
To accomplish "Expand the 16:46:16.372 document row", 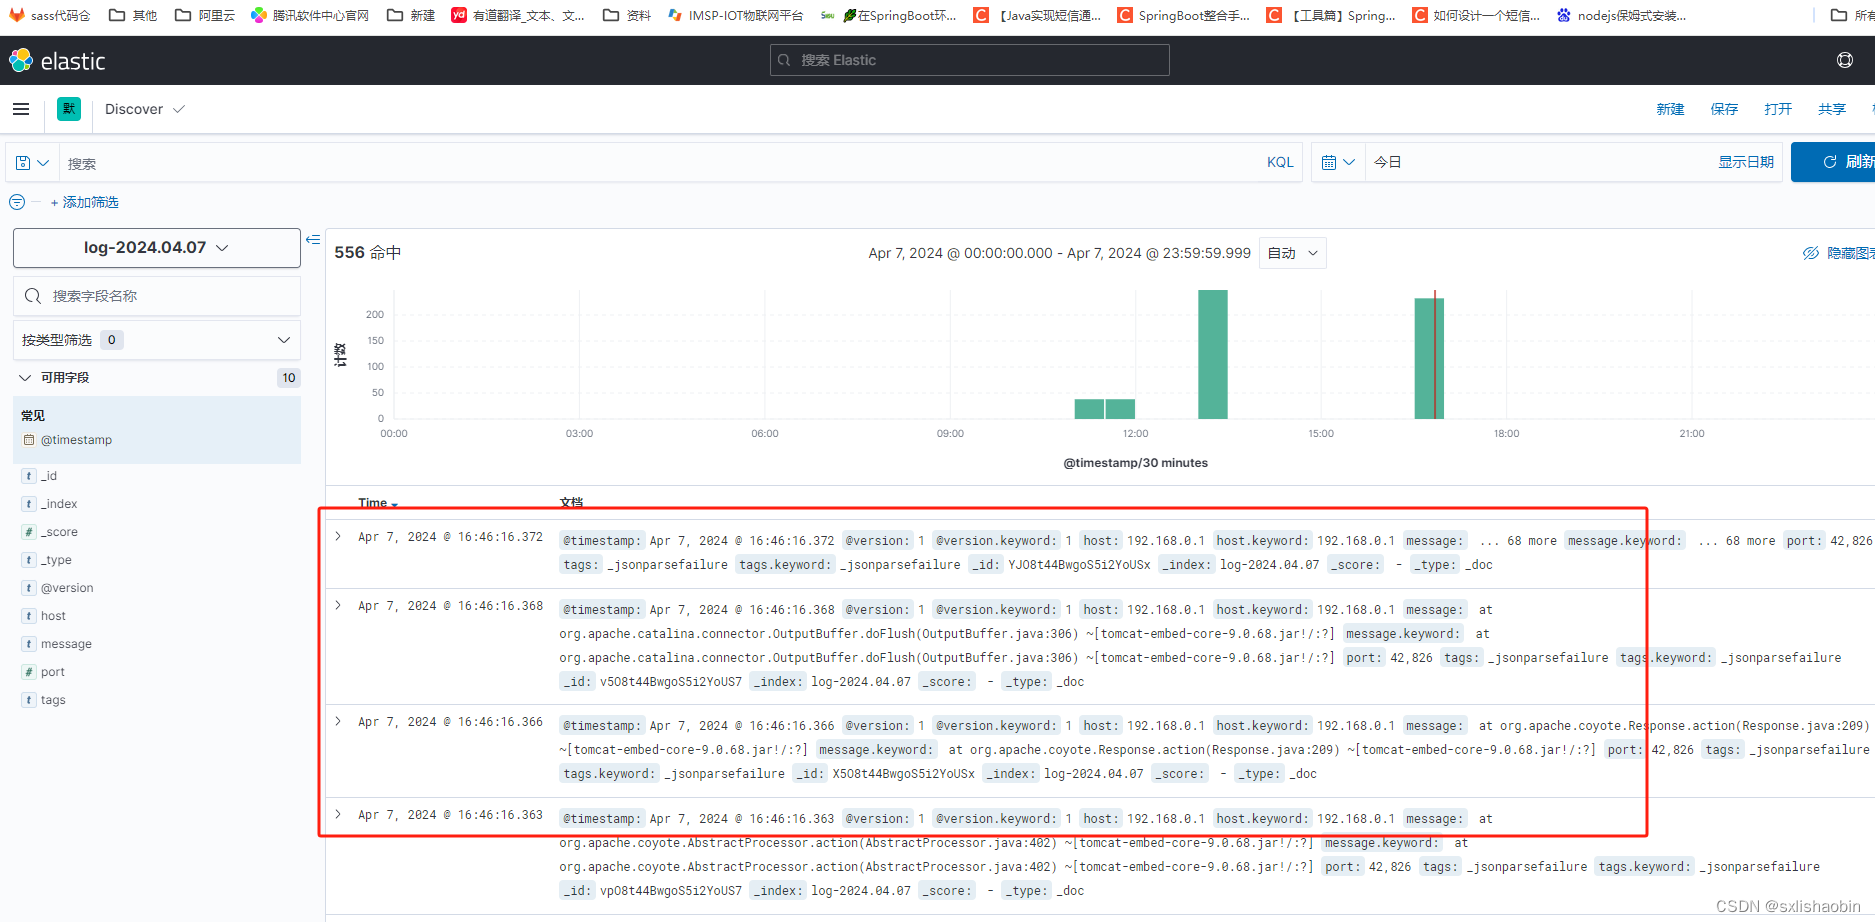I will point(338,537).
